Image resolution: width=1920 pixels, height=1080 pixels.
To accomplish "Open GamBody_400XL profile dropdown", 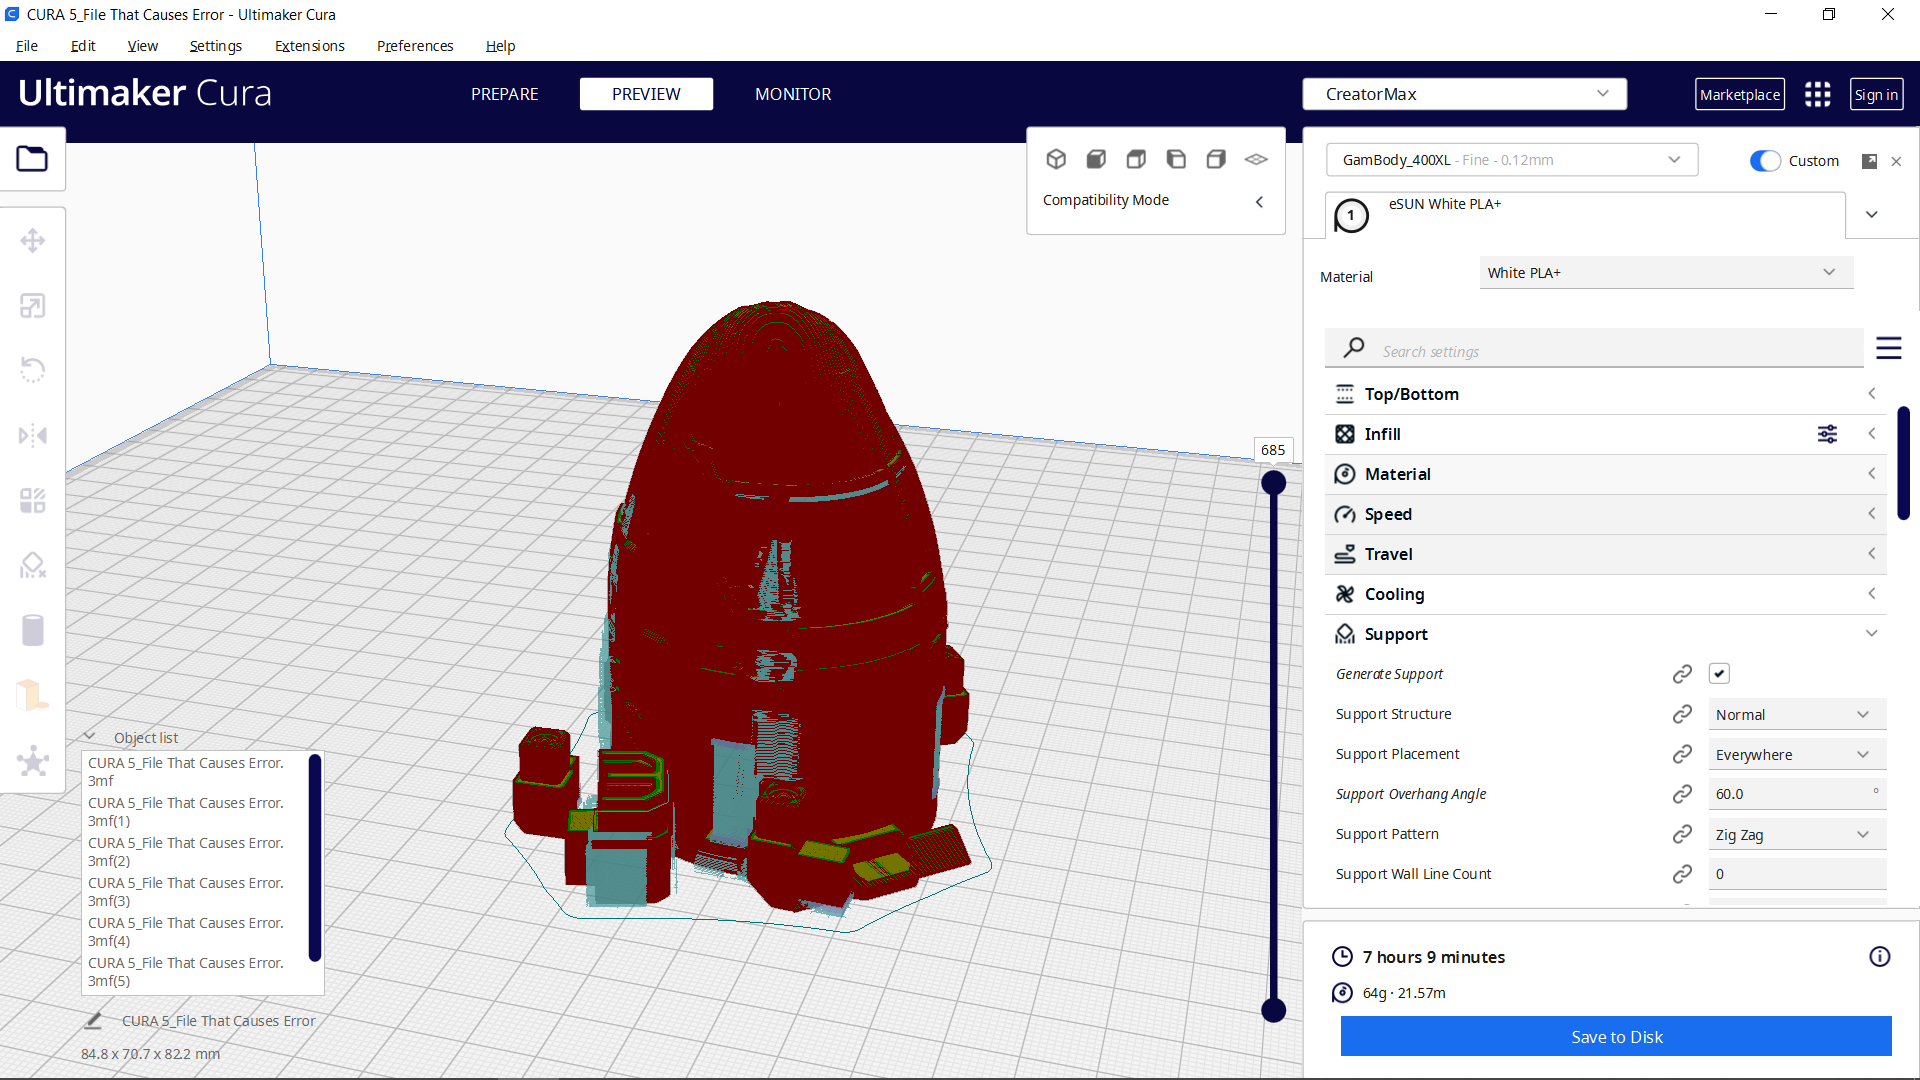I will 1512,160.
